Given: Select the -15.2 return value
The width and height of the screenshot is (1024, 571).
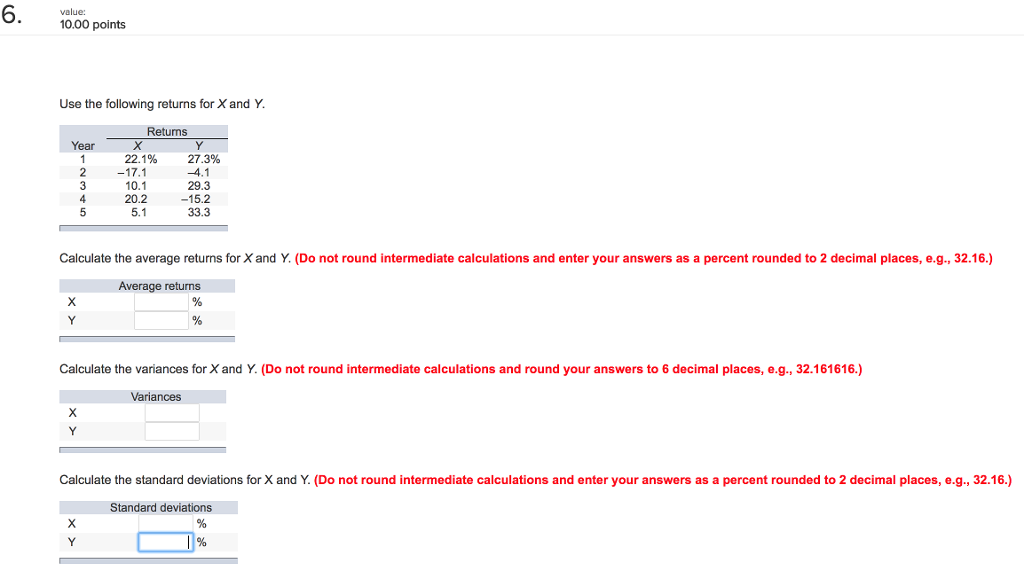Looking at the screenshot, I should tap(196, 199).
